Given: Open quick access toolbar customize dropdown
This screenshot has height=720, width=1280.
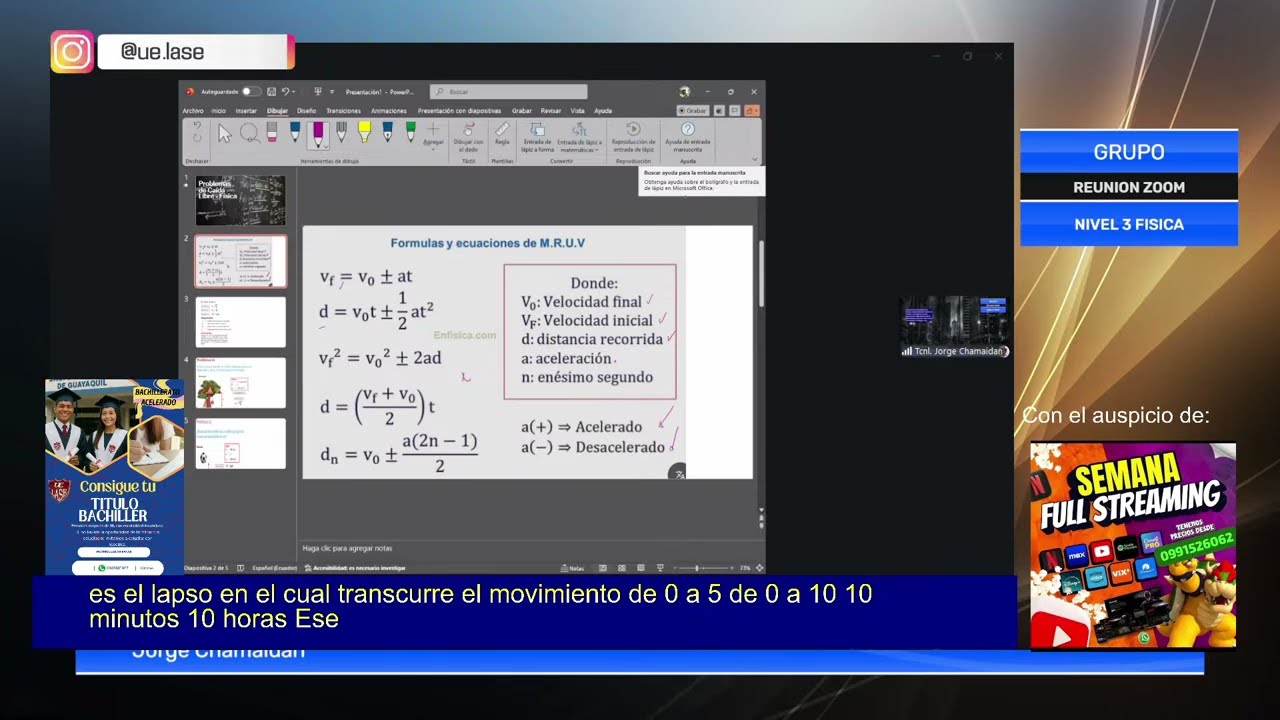Looking at the screenshot, I should tap(333, 91).
